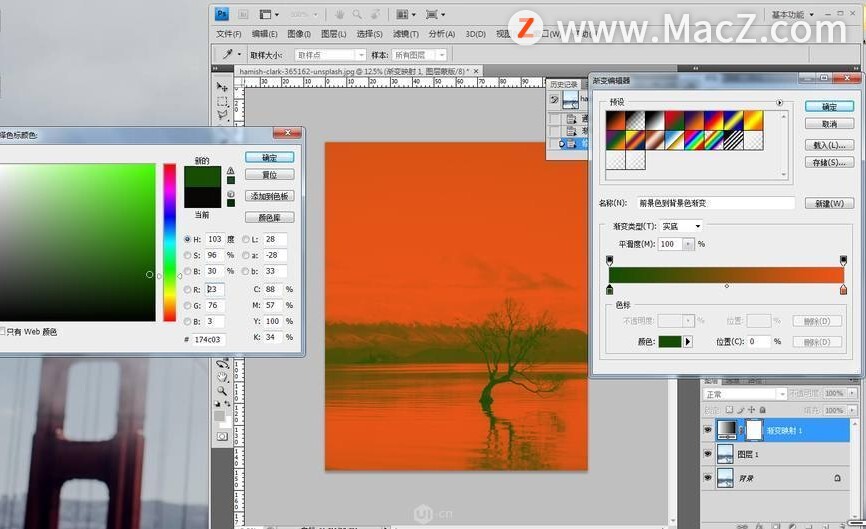Click the vertical hue slider in color picker
This screenshot has height=529, width=866.
click(x=170, y=242)
